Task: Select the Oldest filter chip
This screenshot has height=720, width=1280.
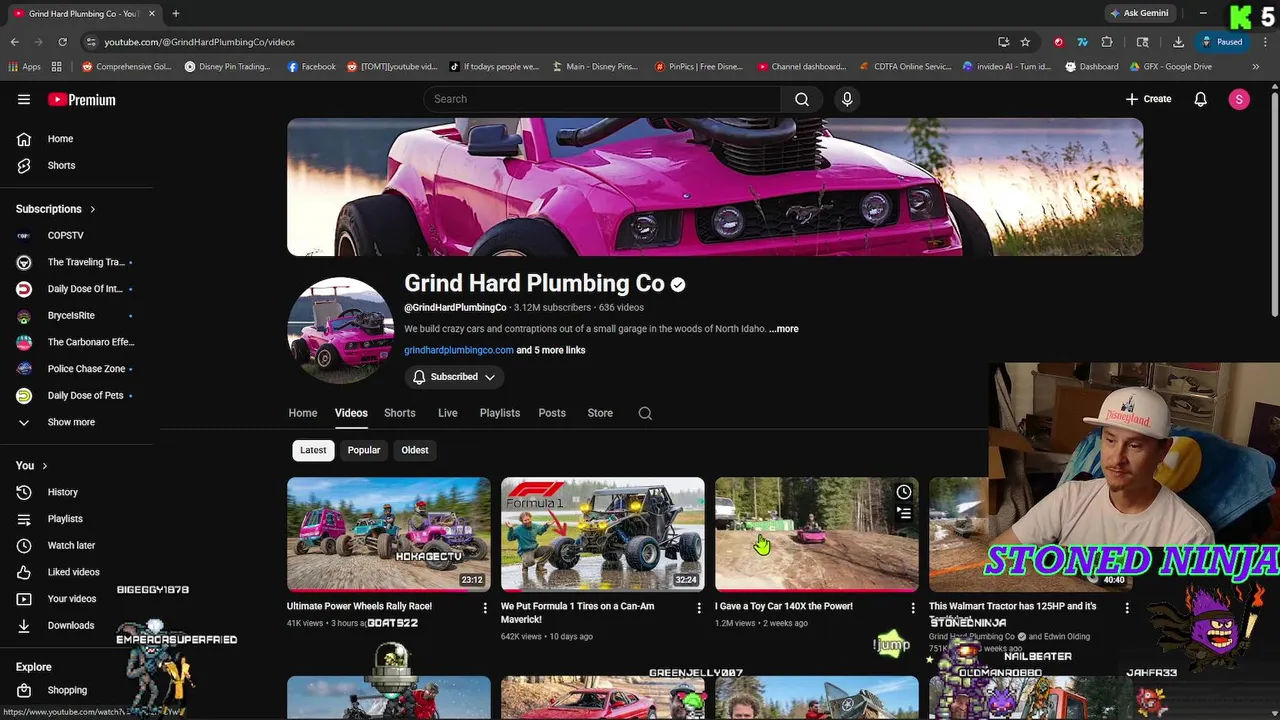Action: coord(415,450)
